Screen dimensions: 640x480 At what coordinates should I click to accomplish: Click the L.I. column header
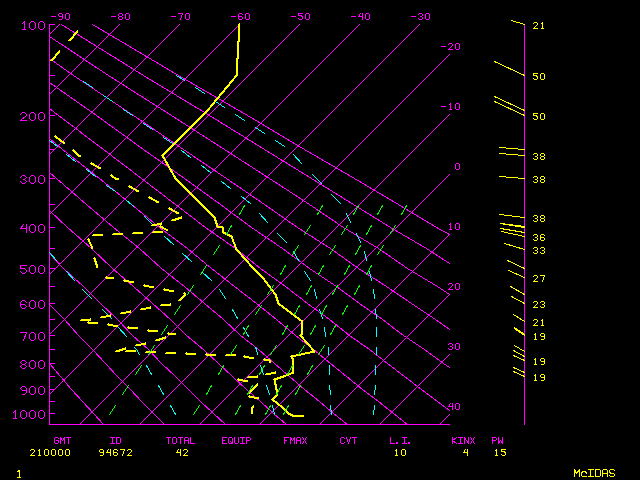(401, 440)
